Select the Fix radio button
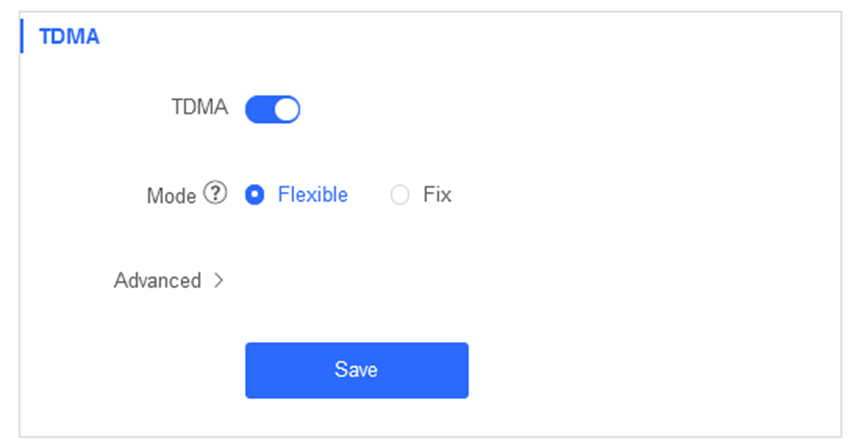The image size is (850, 444). pyautogui.click(x=400, y=195)
